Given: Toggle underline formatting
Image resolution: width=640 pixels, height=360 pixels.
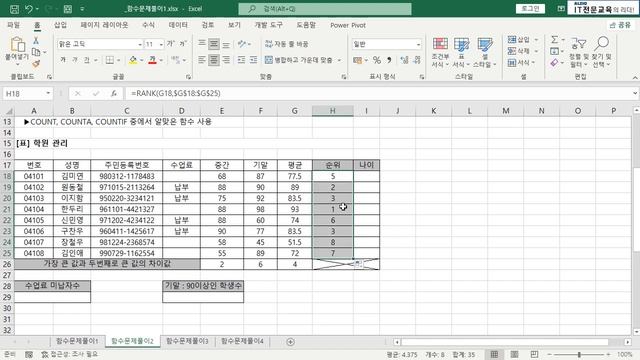Looking at the screenshot, I should (x=87, y=60).
